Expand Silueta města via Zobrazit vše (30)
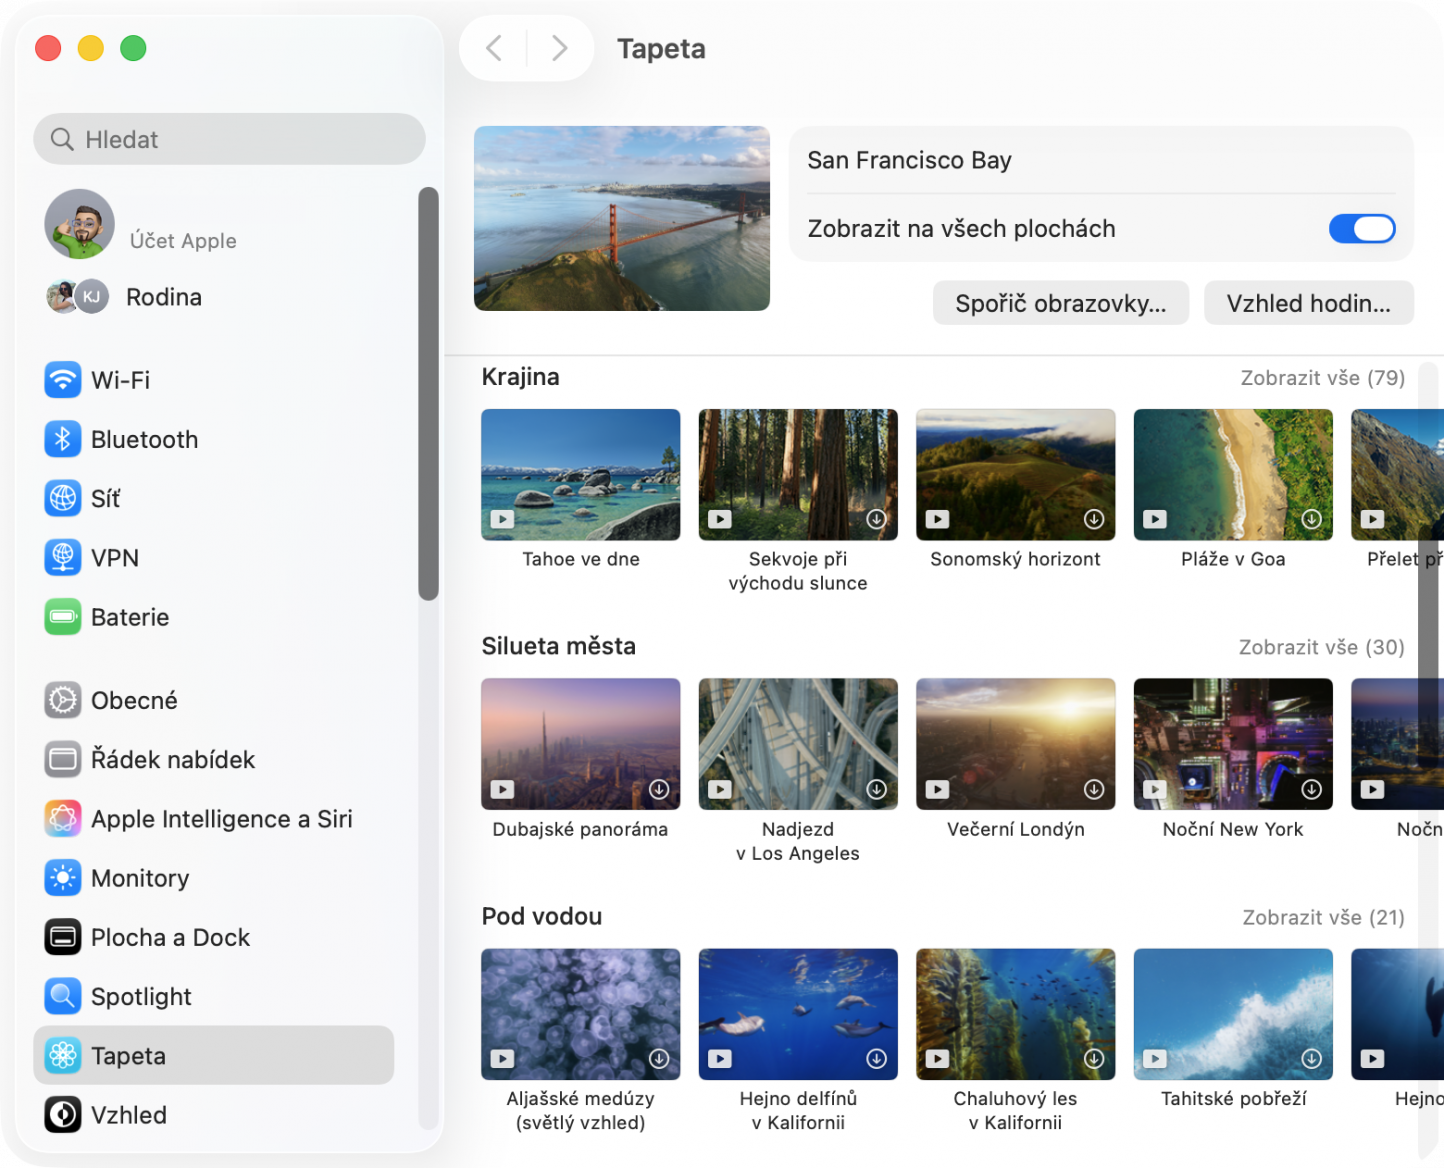Screen dimensions: 1444x1168 1321,648
